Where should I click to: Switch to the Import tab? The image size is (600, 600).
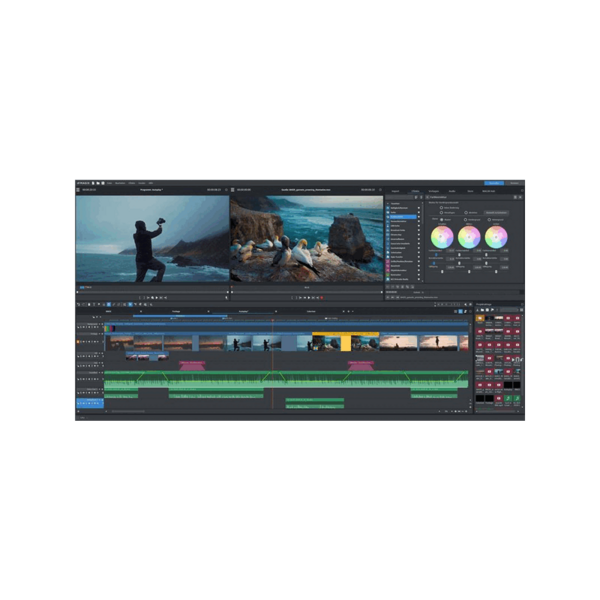395,191
